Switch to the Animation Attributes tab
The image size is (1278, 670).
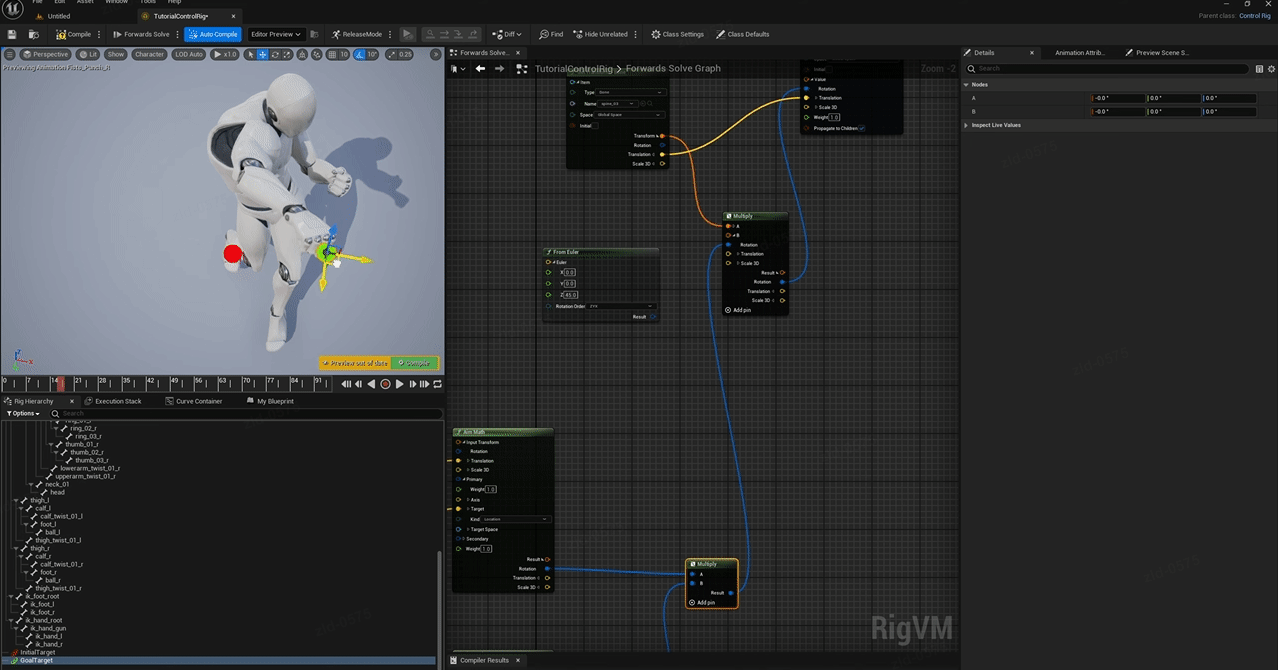click(x=1079, y=52)
